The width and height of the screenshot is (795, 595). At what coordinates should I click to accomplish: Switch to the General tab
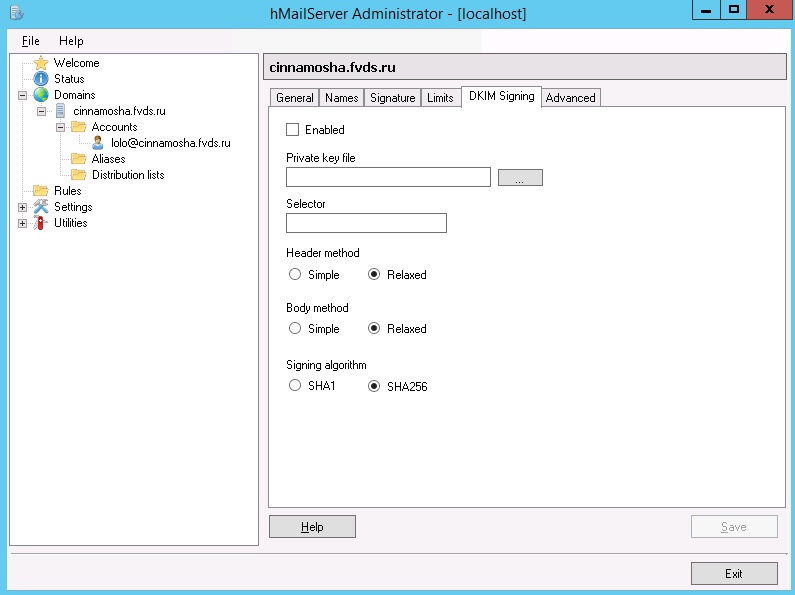pyautogui.click(x=295, y=98)
